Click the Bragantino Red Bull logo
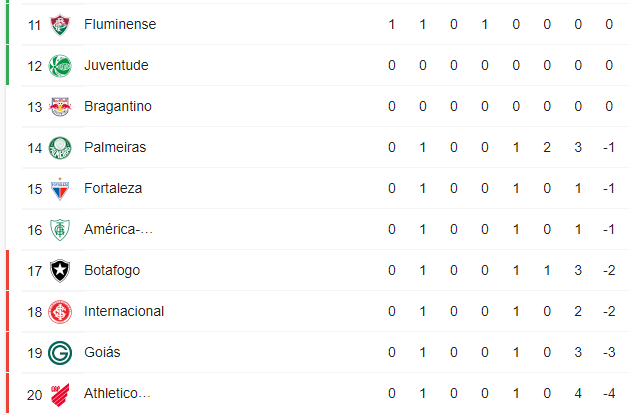This screenshot has width=630, height=415. [60, 107]
